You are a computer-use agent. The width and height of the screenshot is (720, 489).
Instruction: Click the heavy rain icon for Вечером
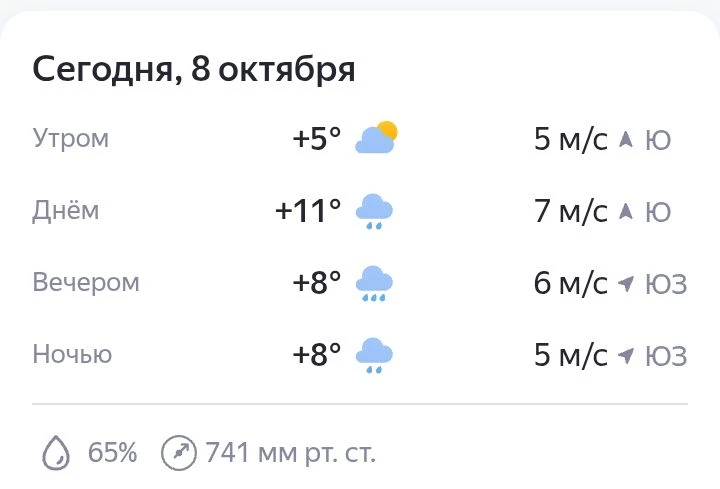374,283
